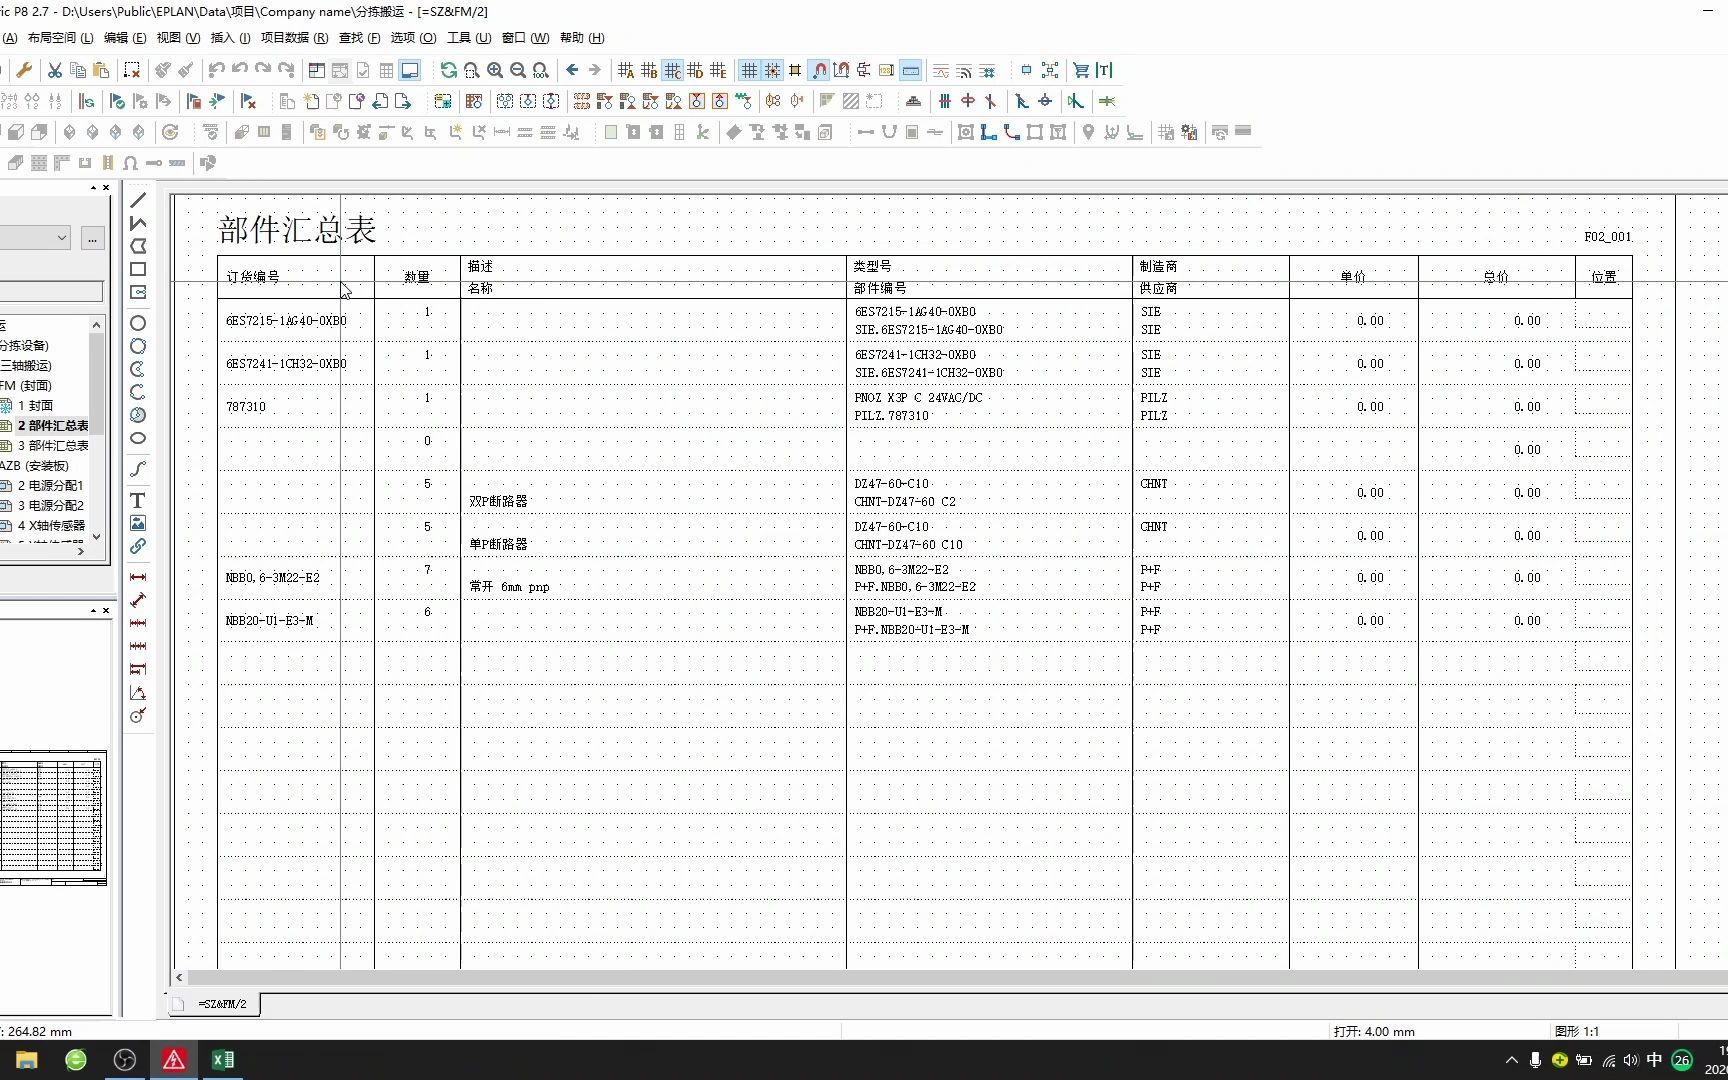Select the Line drawing tool

click(x=138, y=201)
